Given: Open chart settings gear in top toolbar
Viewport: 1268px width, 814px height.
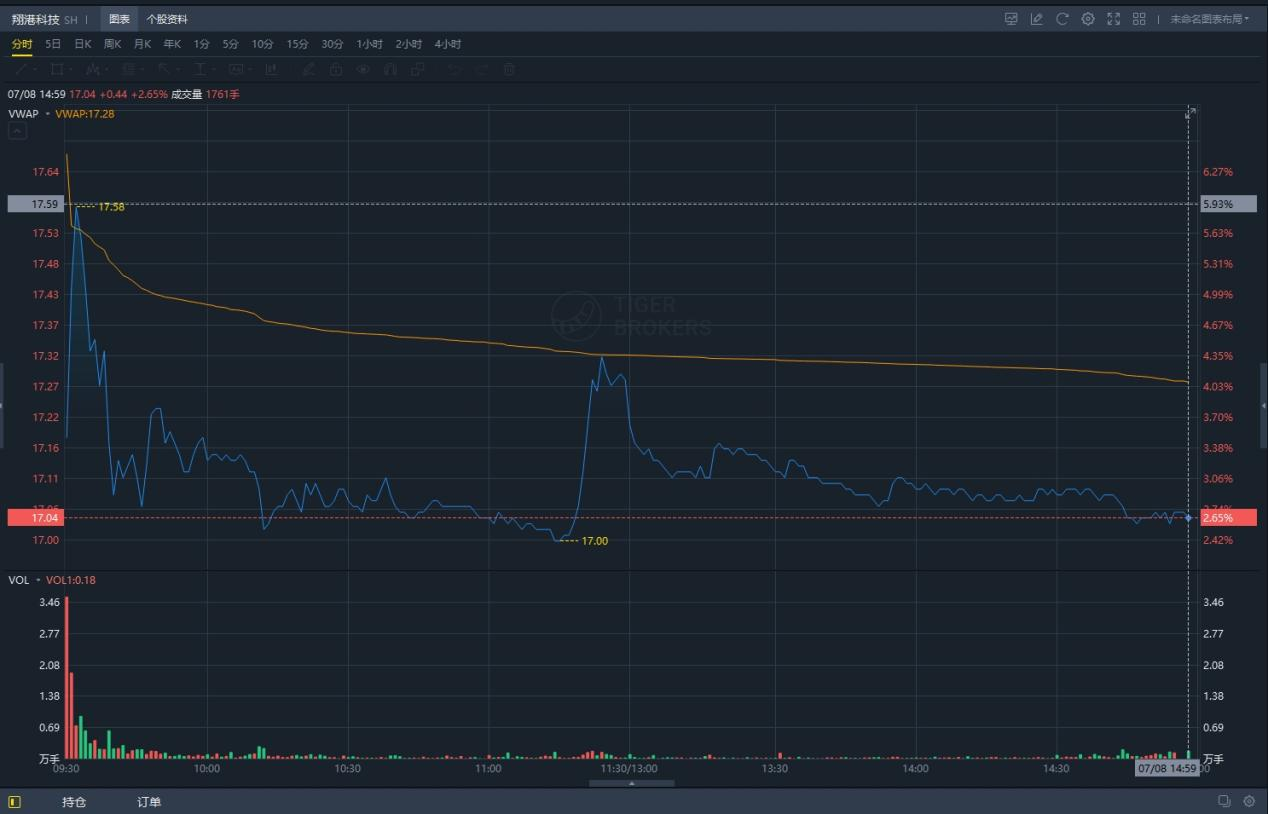Looking at the screenshot, I should 1088,19.
